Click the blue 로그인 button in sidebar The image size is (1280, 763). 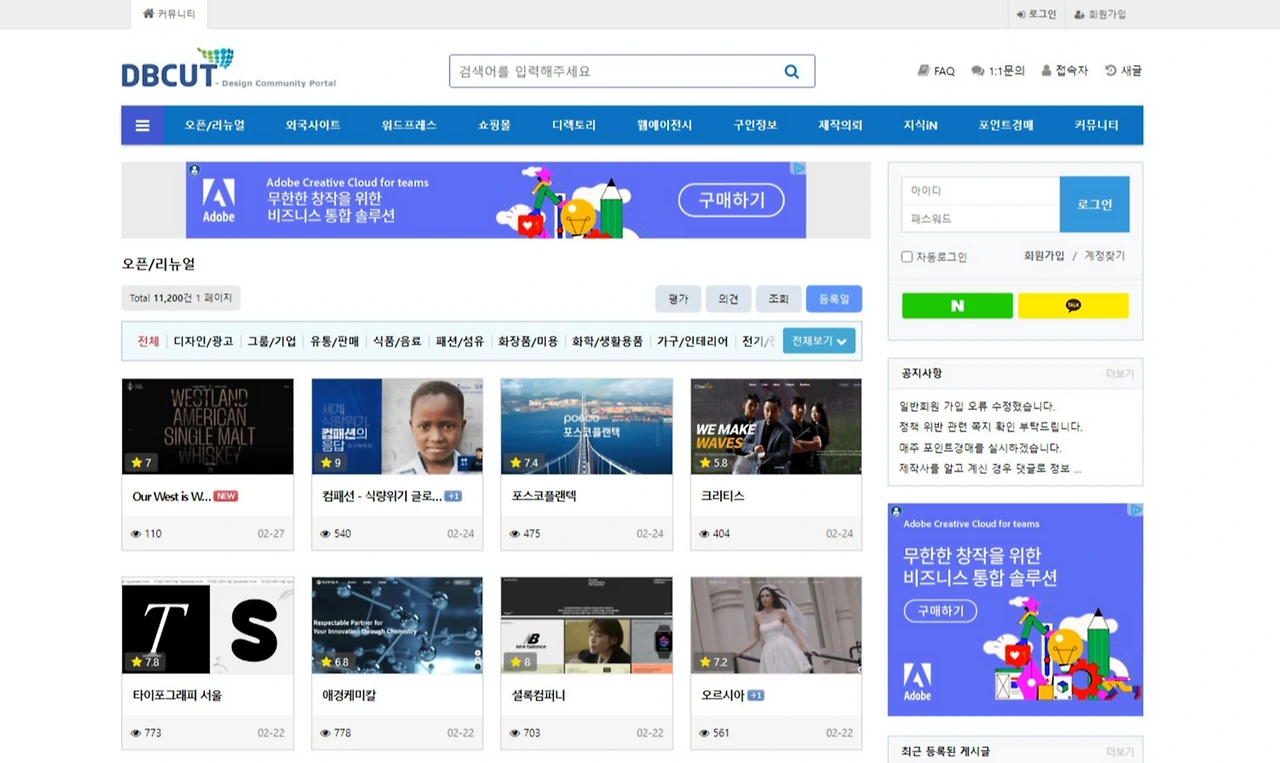tap(1094, 204)
